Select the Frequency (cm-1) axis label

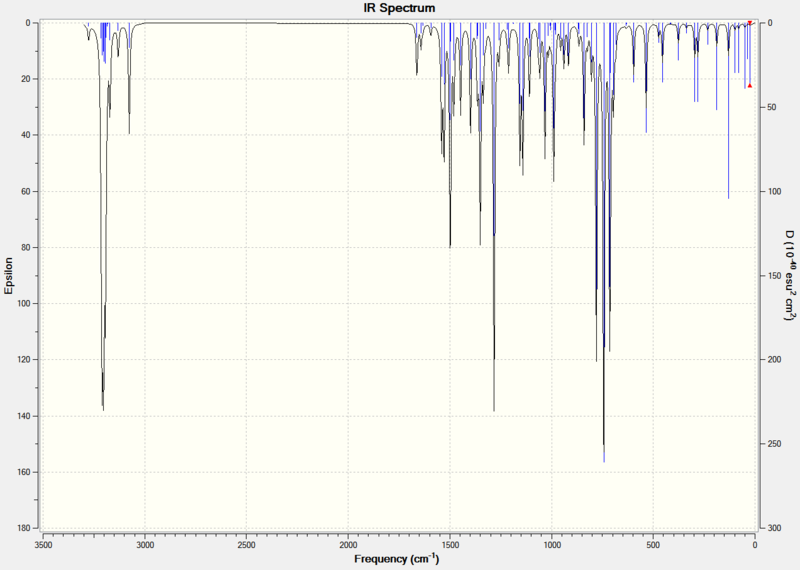[396, 558]
